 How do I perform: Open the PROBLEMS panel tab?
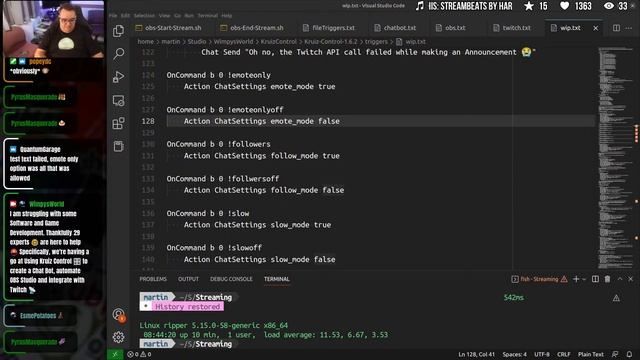[x=153, y=279]
